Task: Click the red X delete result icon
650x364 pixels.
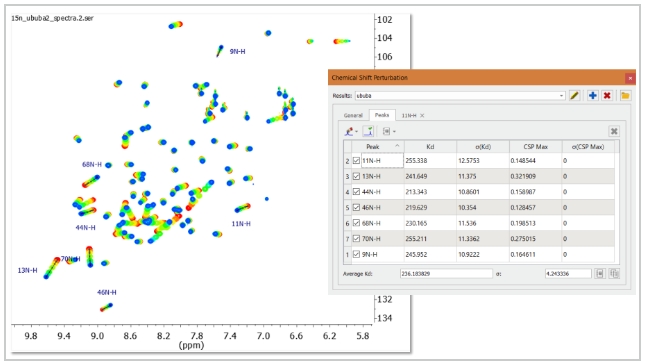Action: pyautogui.click(x=607, y=96)
